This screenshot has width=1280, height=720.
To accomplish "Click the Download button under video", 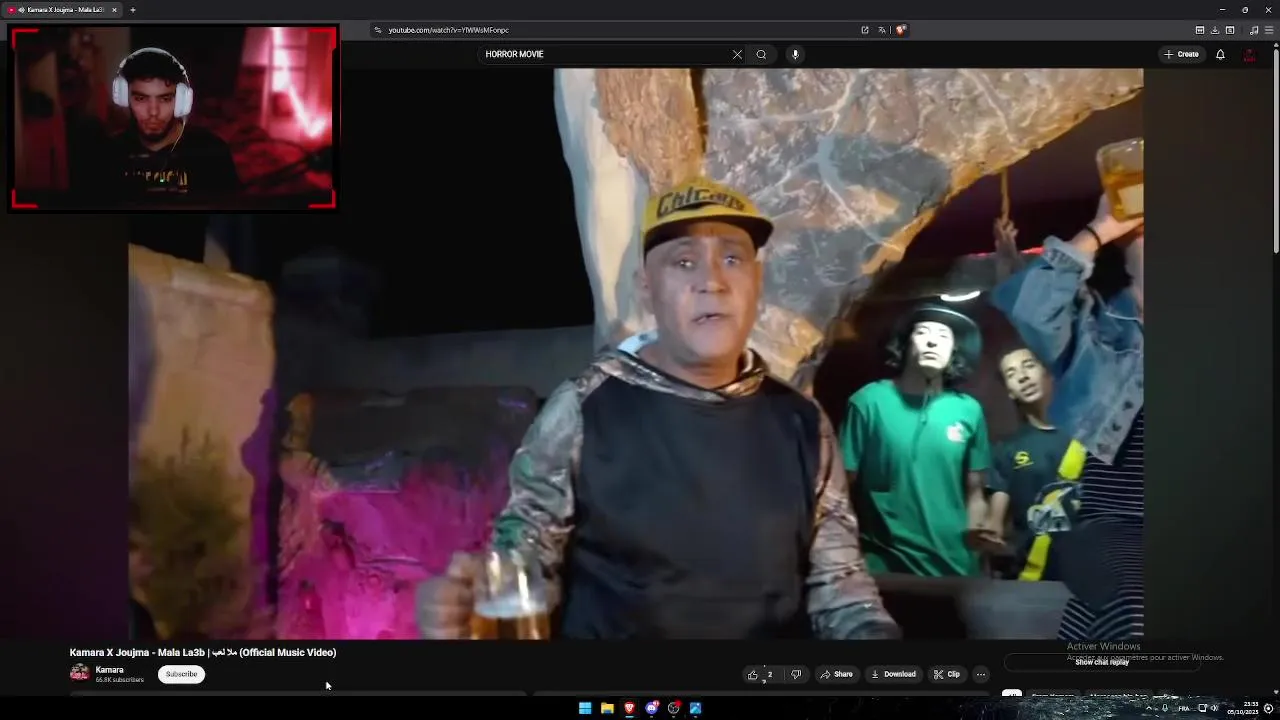I will pos(893,674).
